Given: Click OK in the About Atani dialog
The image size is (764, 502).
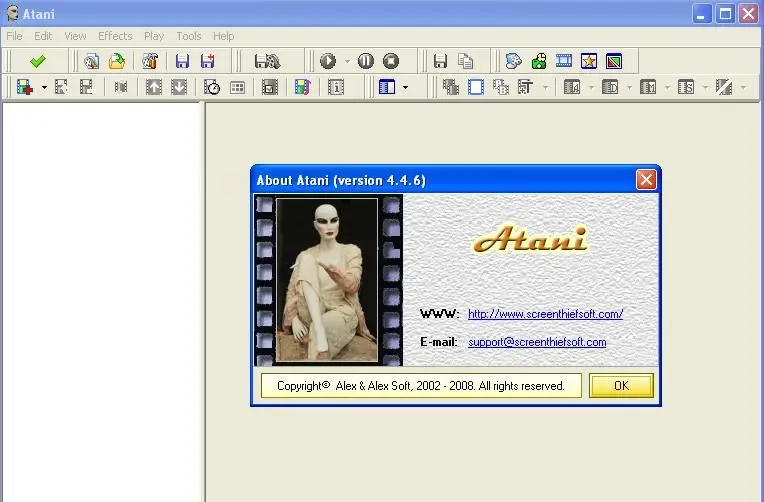Looking at the screenshot, I should pos(621,386).
